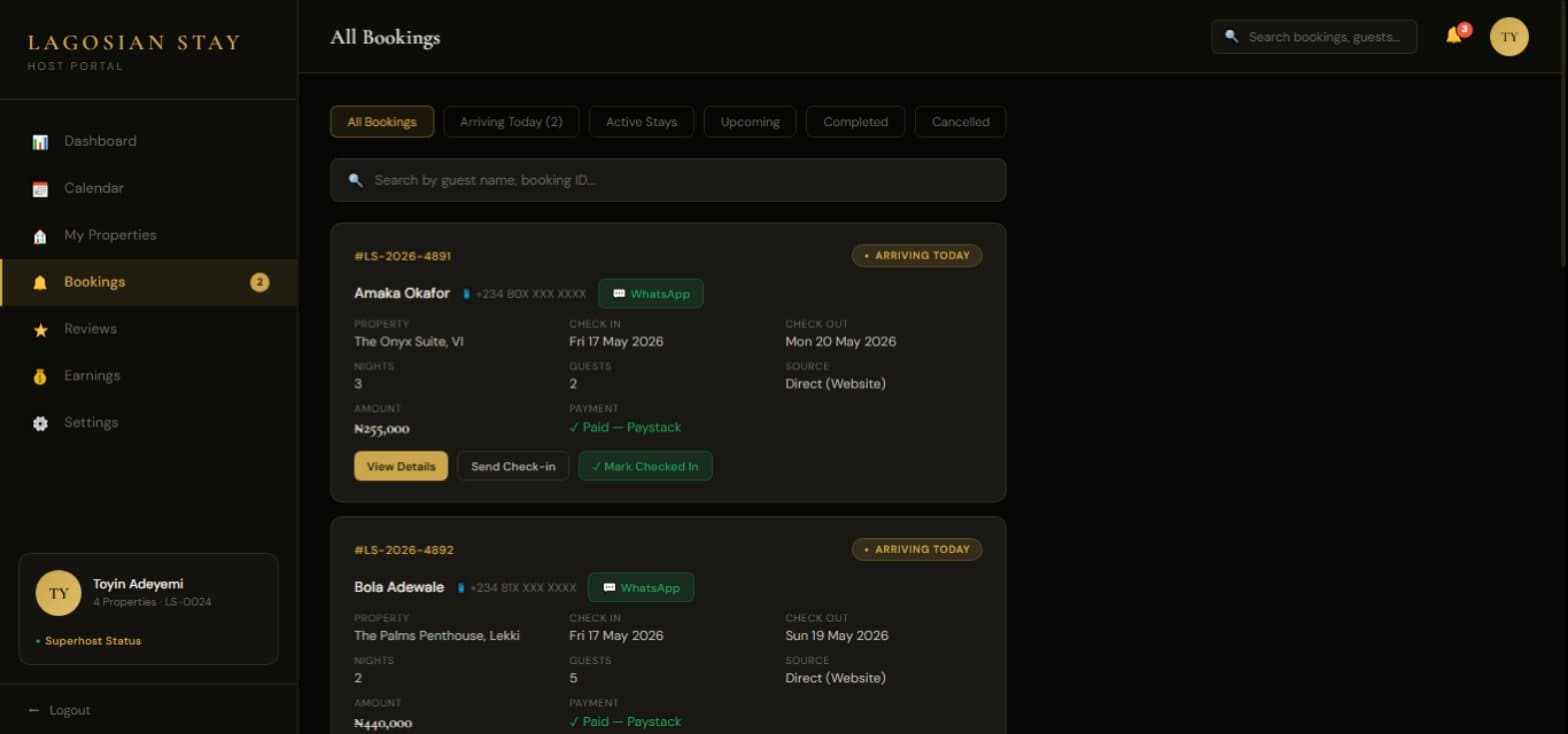Click Arriving Today badge on booking #LS-2026-4892
The height and width of the screenshot is (734, 1568).
coord(917,550)
